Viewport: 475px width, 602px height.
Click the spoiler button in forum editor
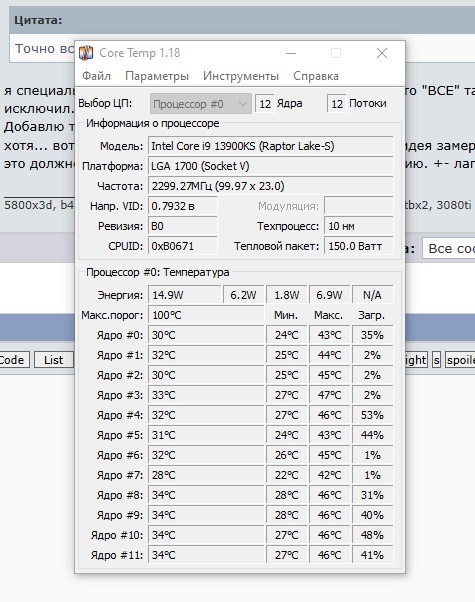(460, 360)
